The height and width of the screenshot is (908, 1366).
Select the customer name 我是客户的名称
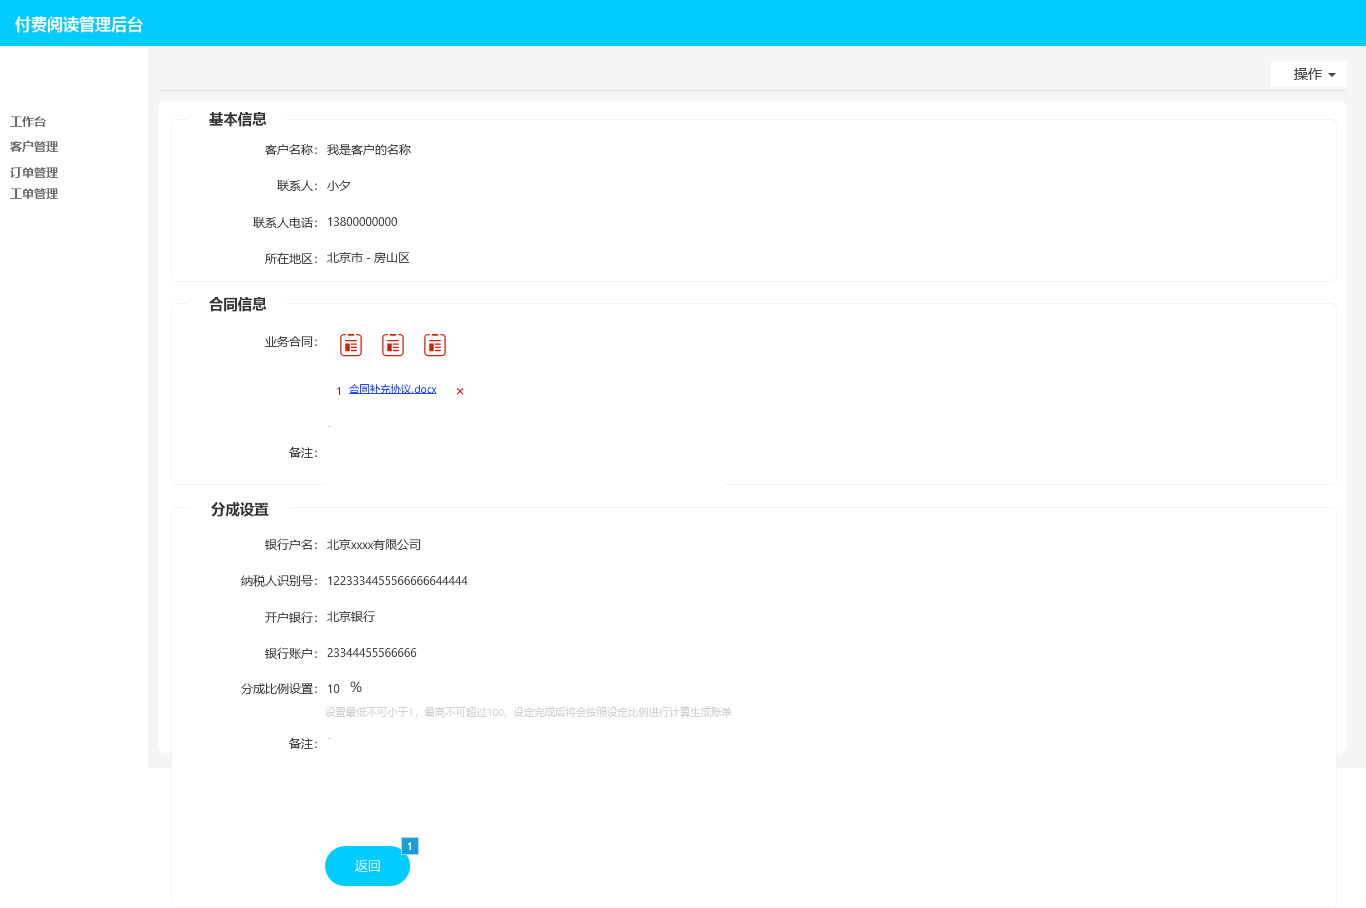[369, 150]
